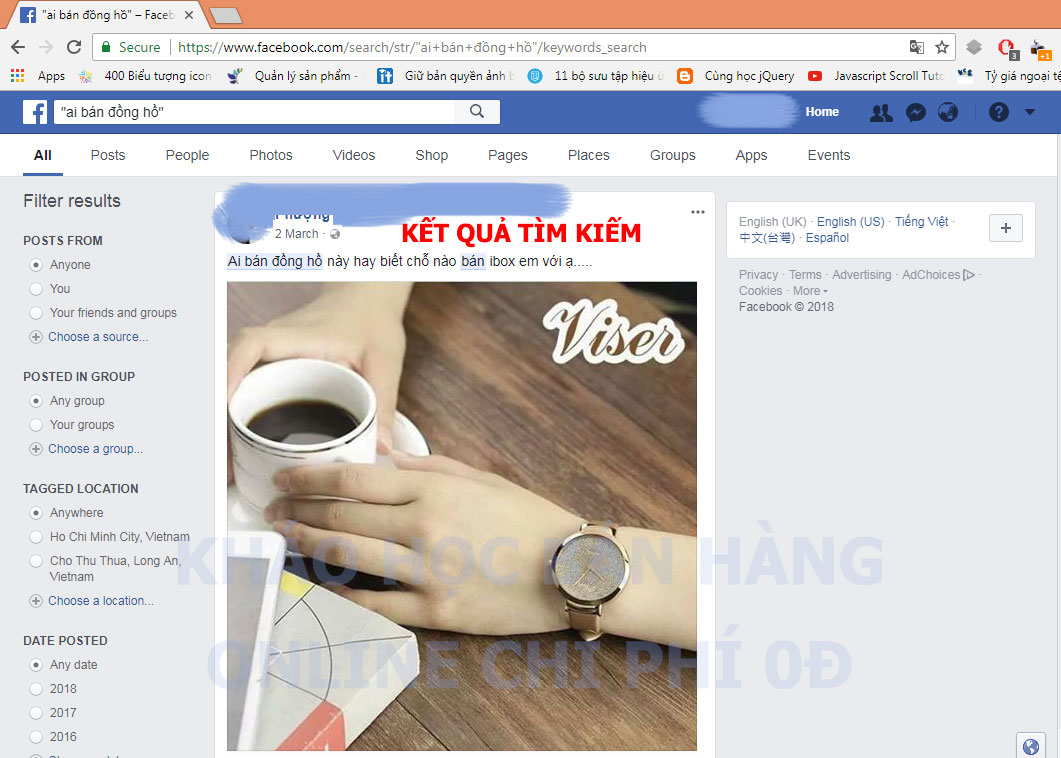Switch to the Pages tab
Screen dimensions: 1061x758
(507, 155)
